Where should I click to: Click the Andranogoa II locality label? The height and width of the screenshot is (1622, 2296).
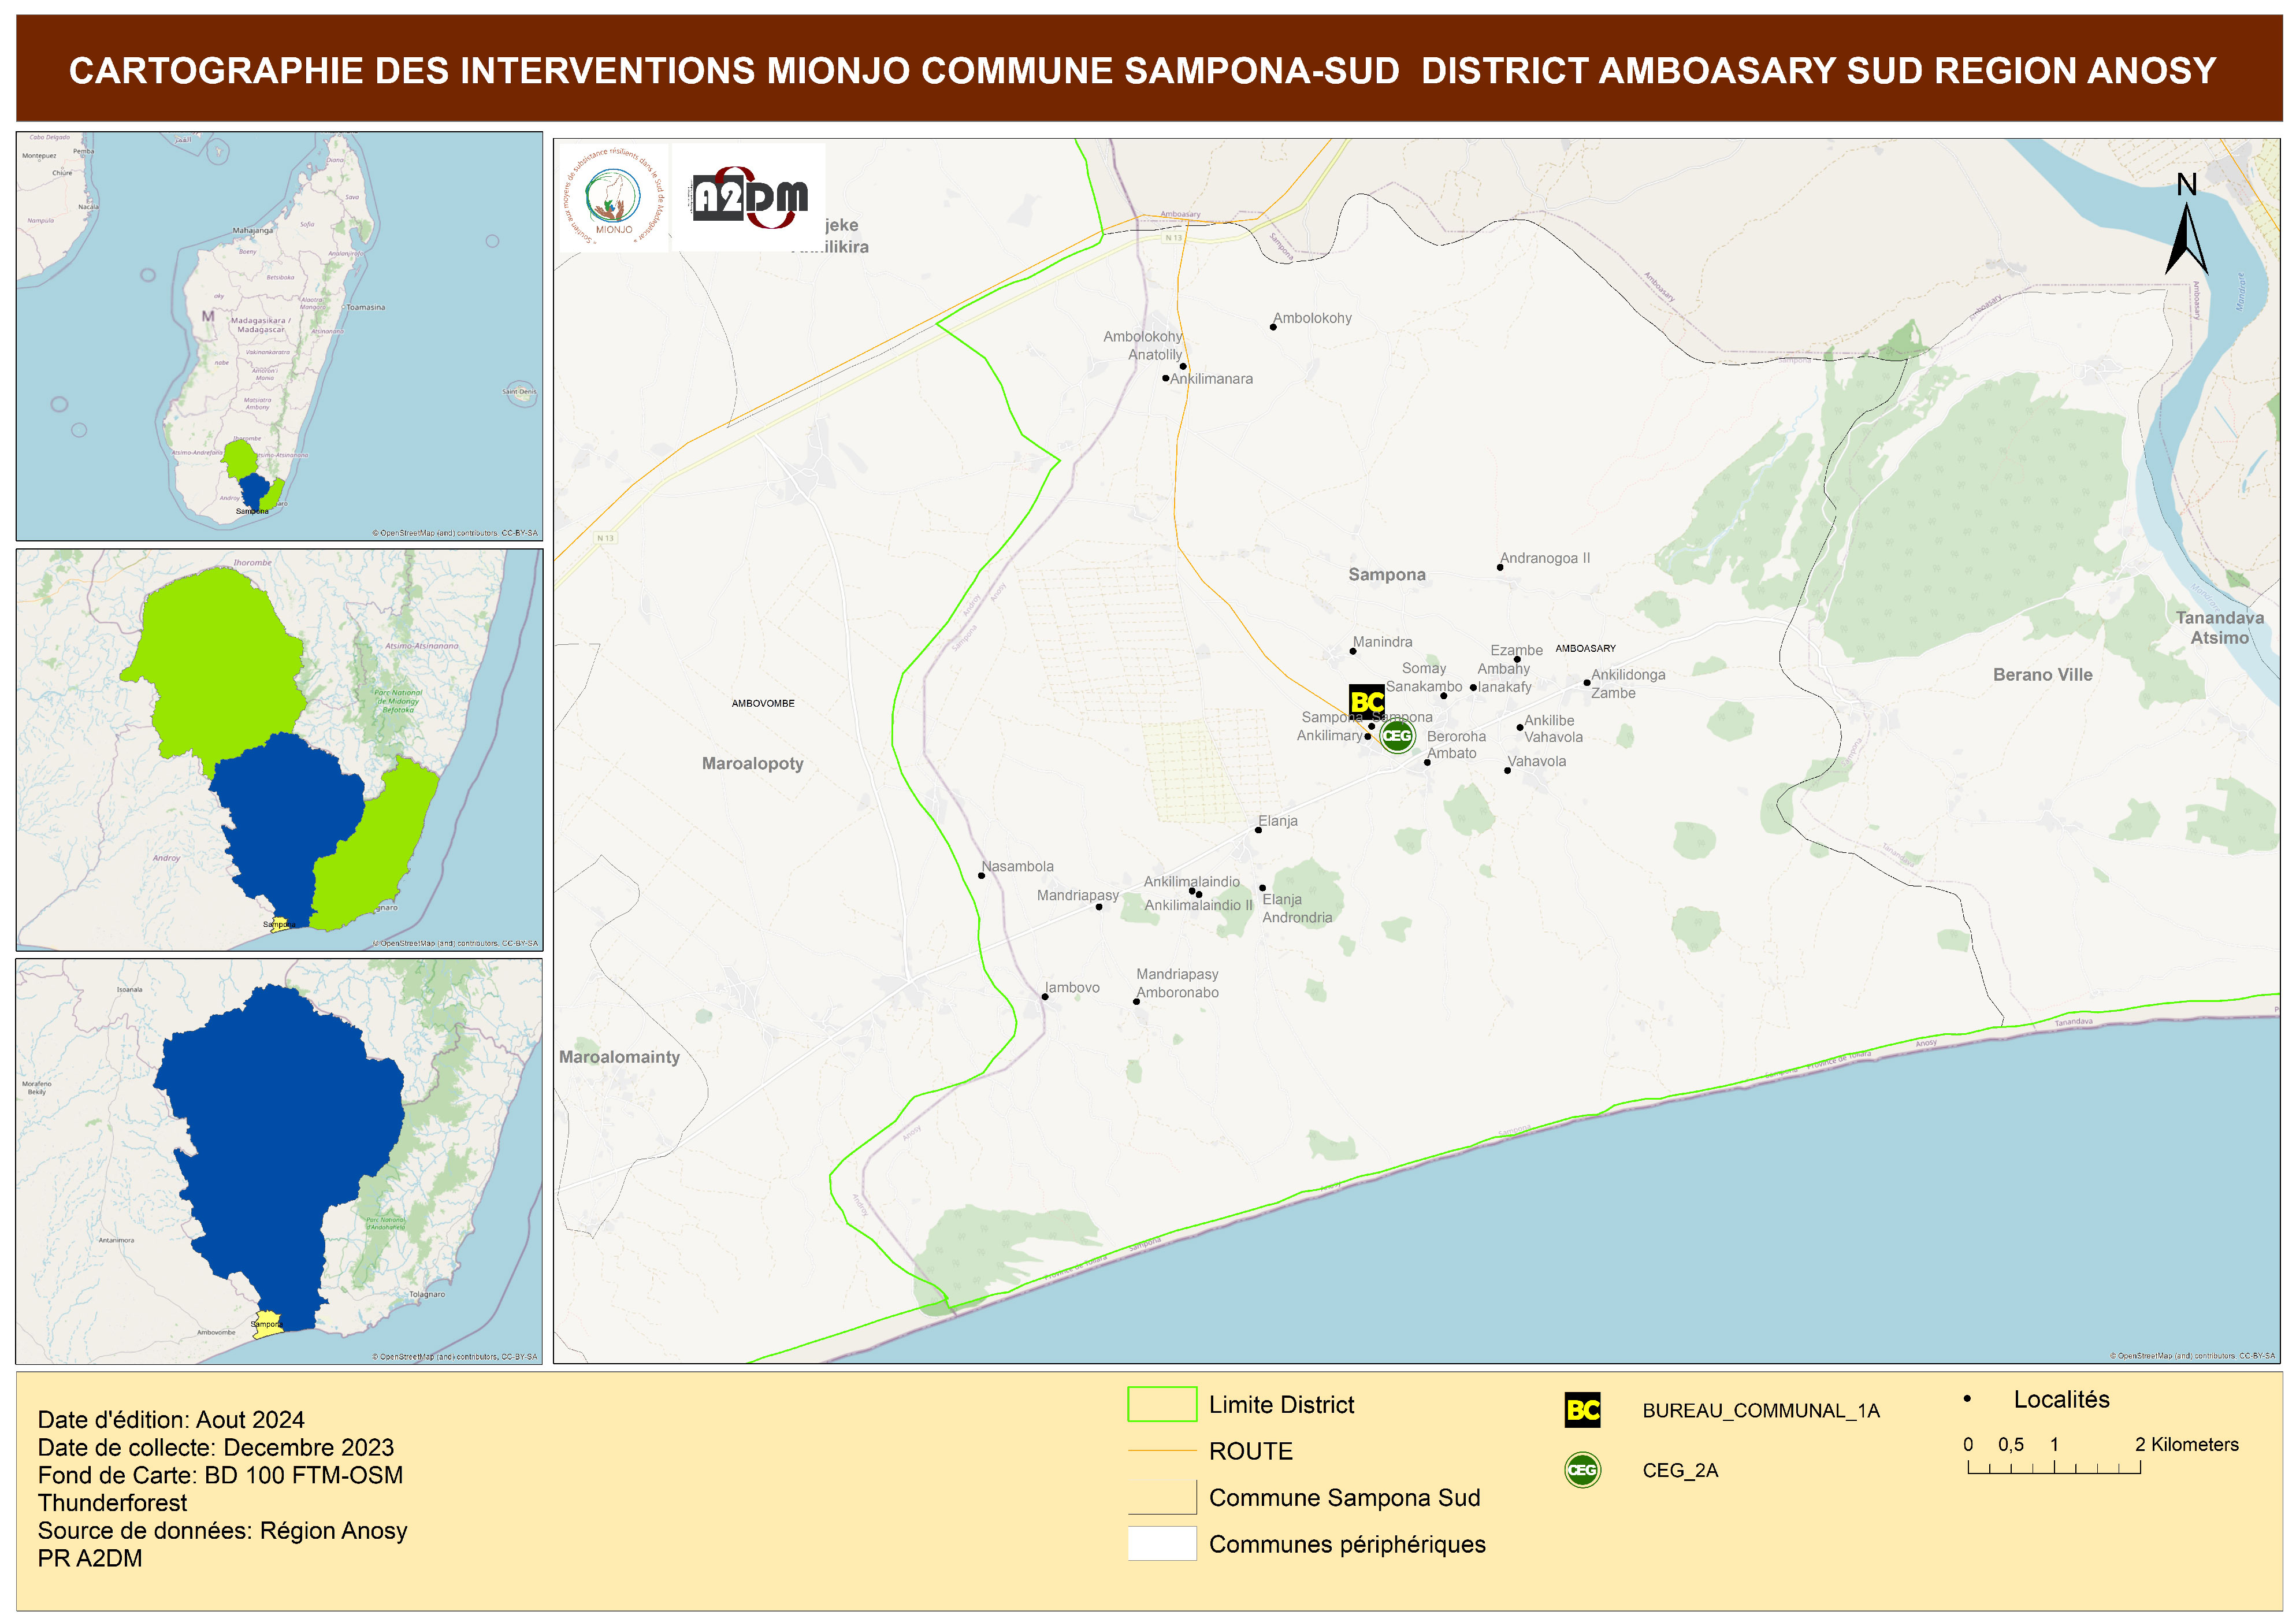[x=1544, y=558]
